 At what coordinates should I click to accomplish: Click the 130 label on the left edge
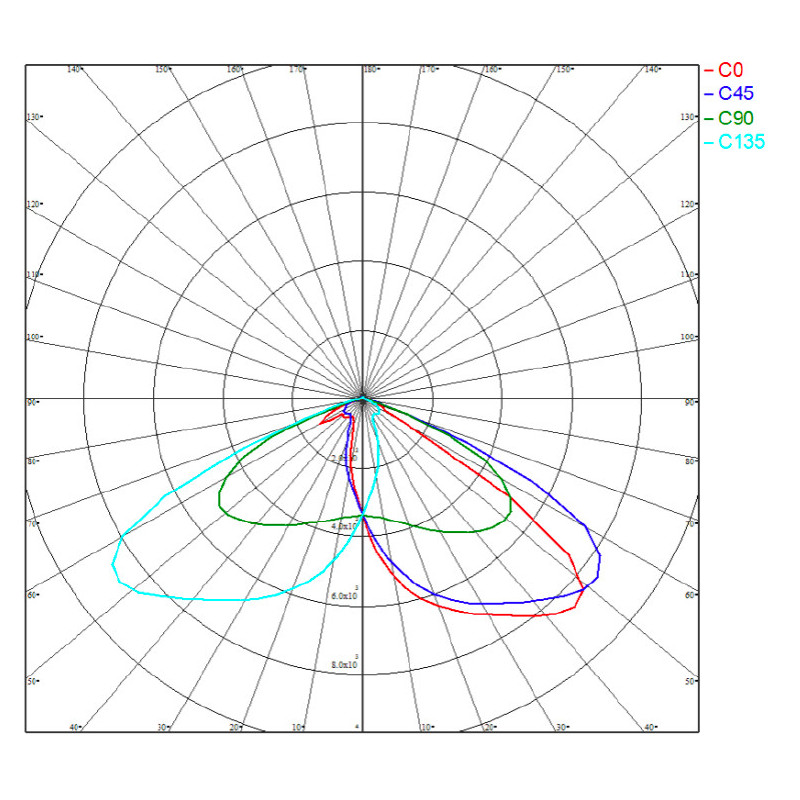(34, 117)
